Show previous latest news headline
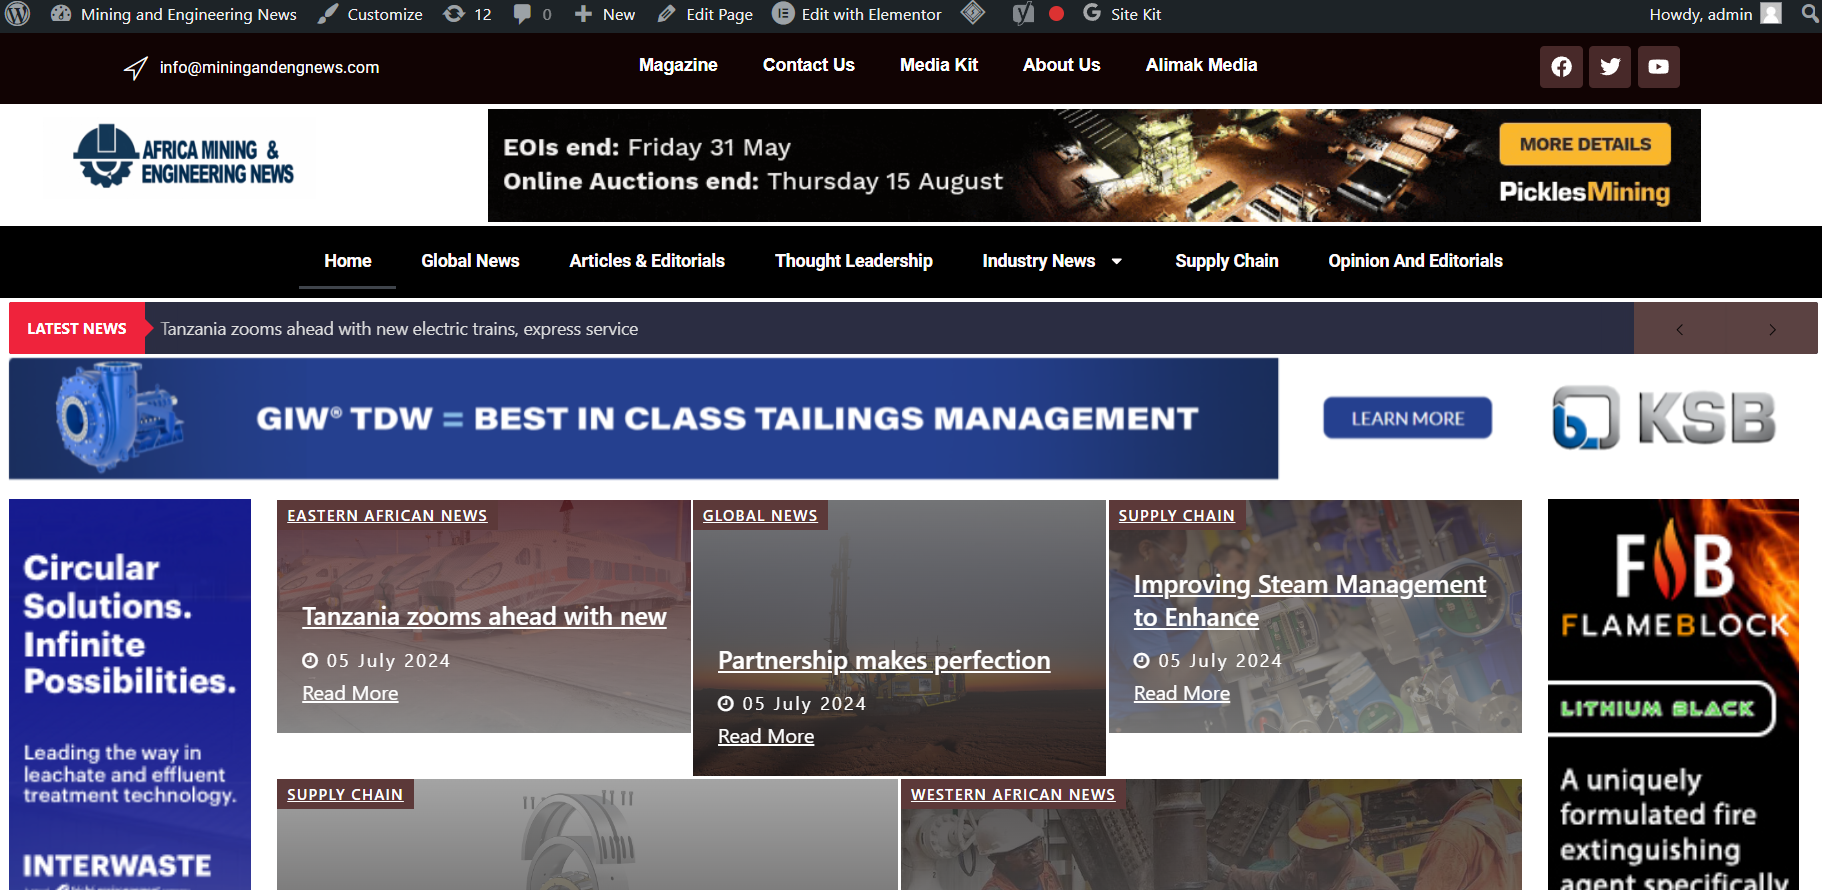The width and height of the screenshot is (1822, 890). pyautogui.click(x=1680, y=329)
